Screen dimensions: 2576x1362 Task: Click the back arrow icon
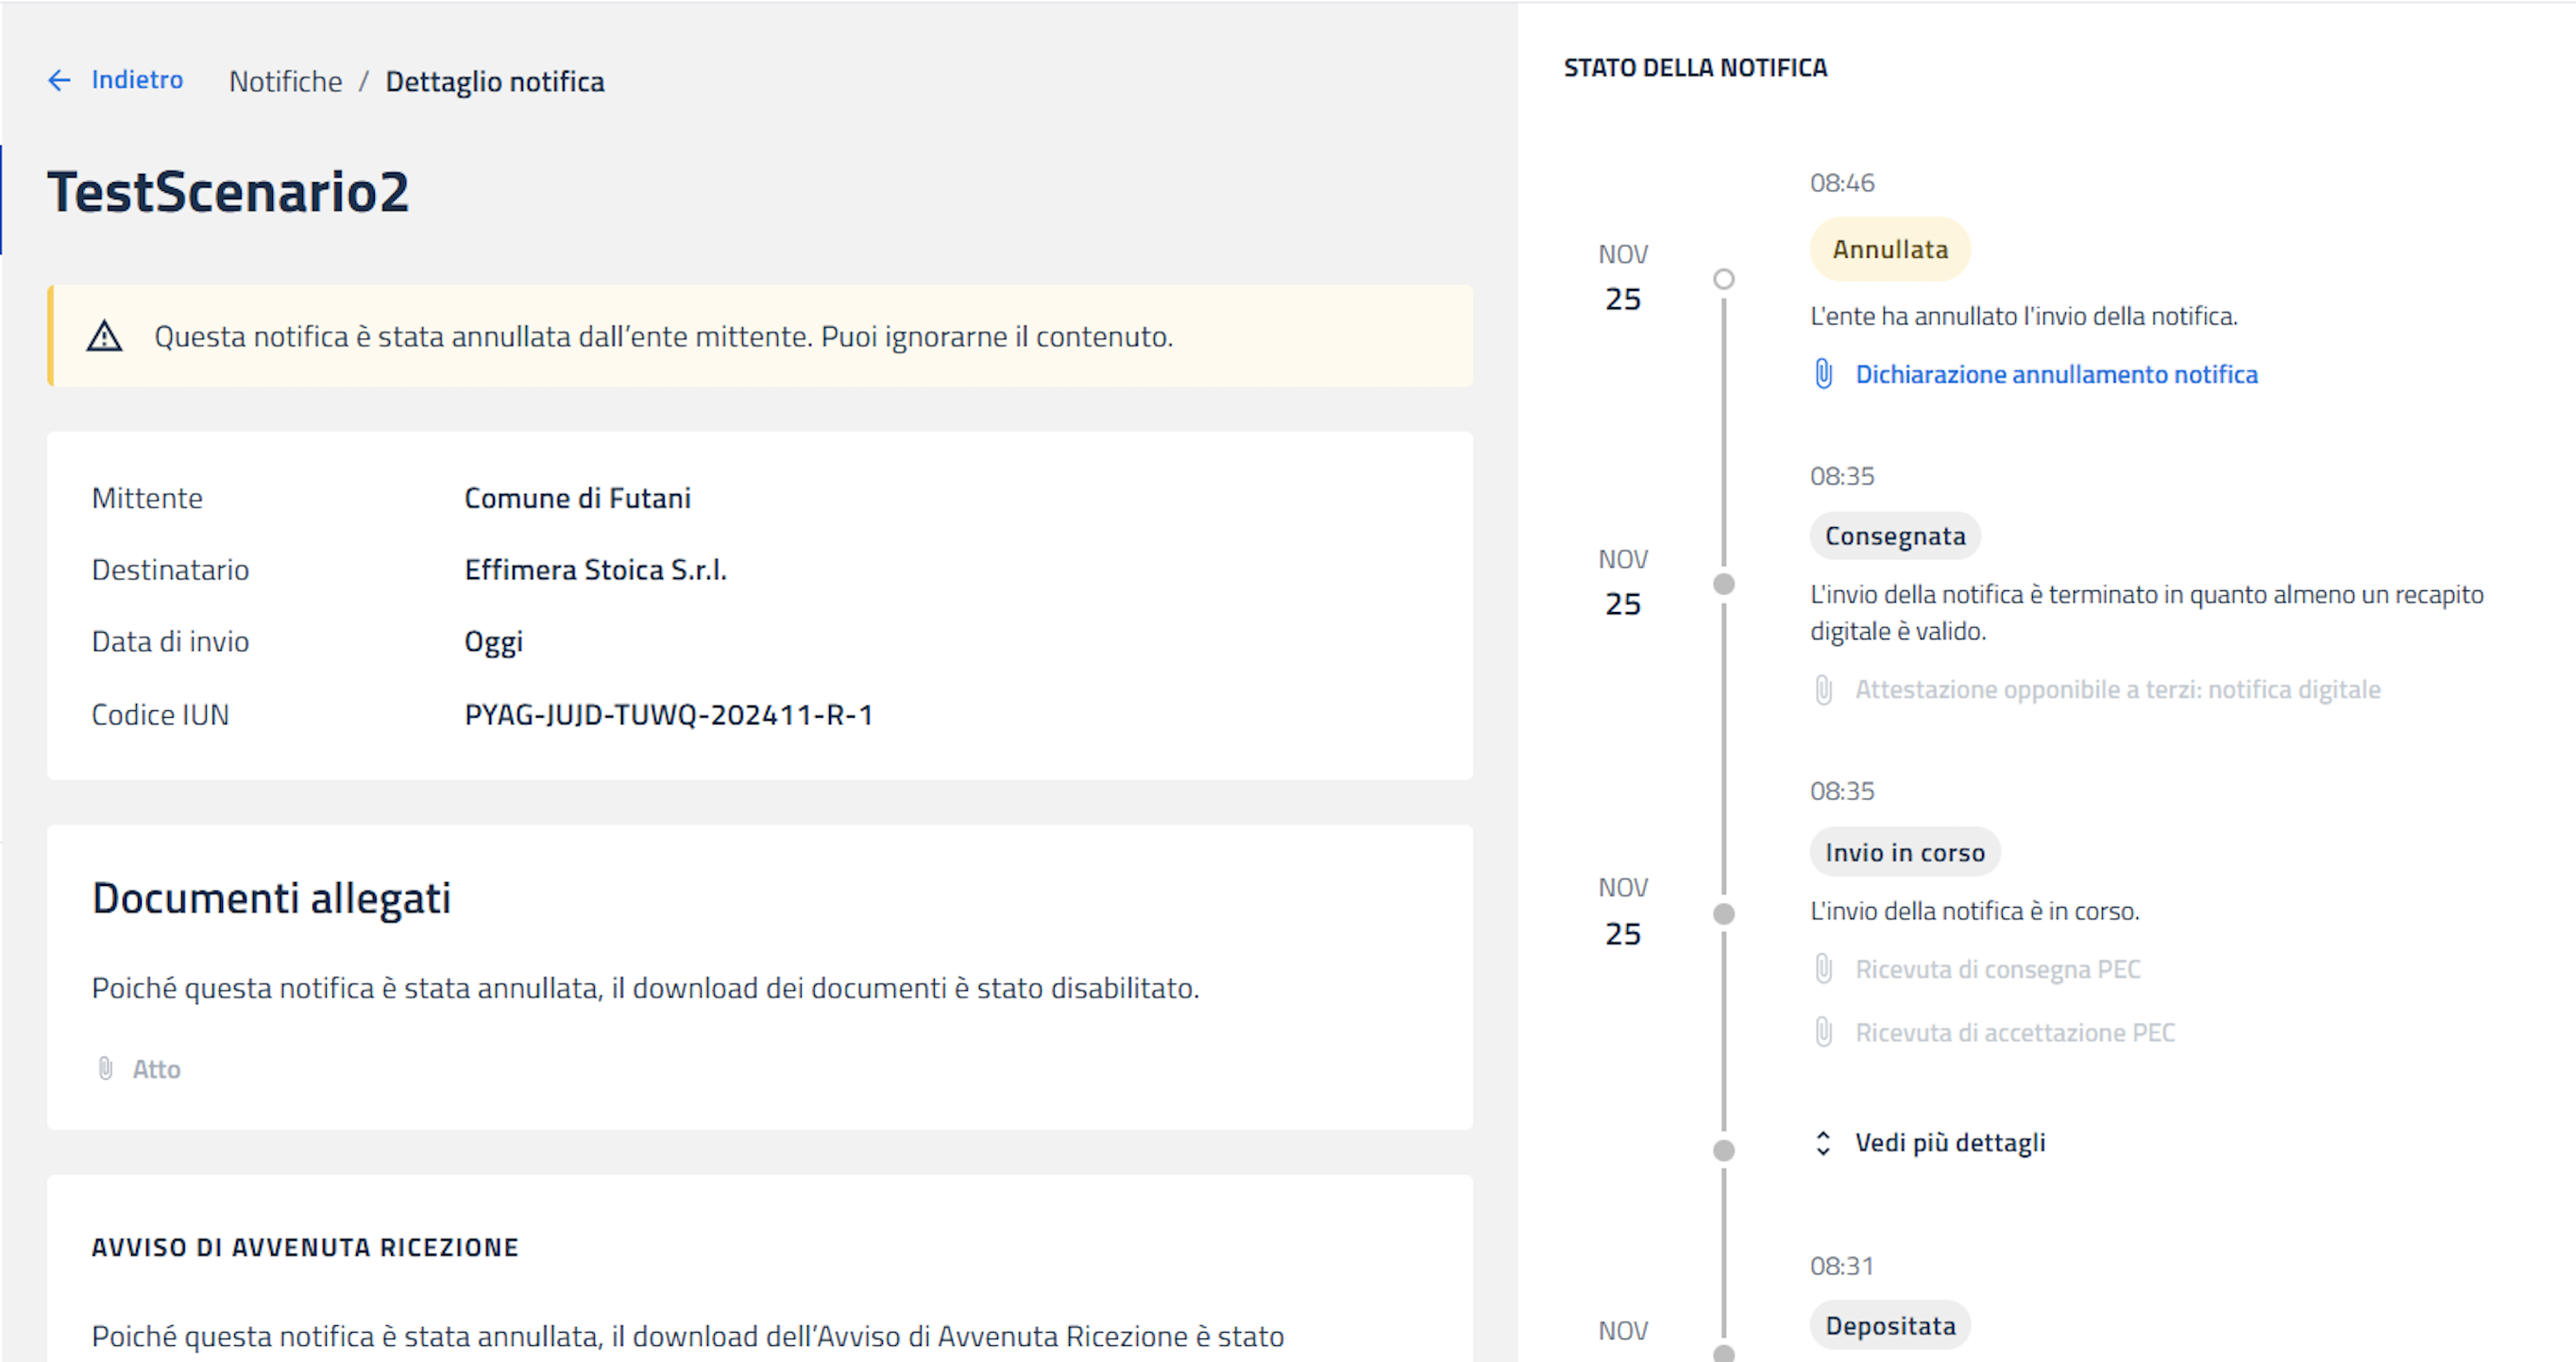(59, 81)
